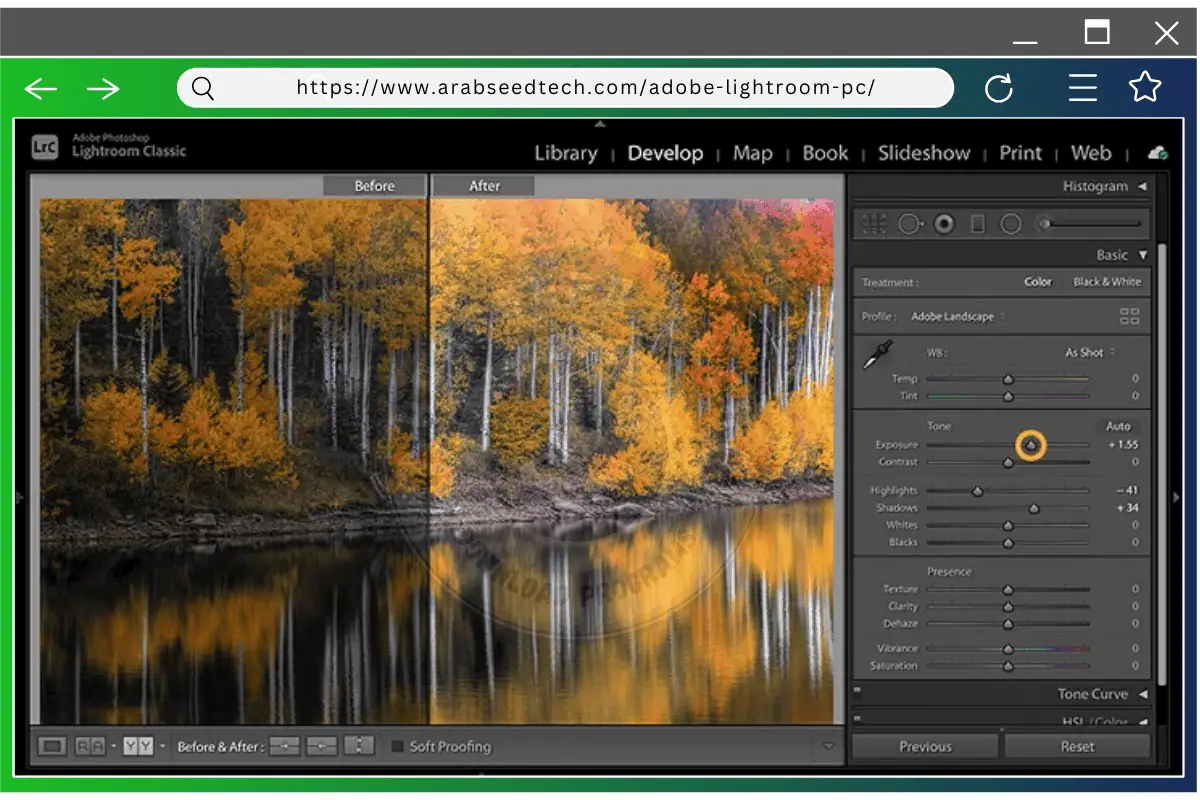The height and width of the screenshot is (800, 1200).
Task: Activate the Red Eye Correction tool
Action: 943,223
